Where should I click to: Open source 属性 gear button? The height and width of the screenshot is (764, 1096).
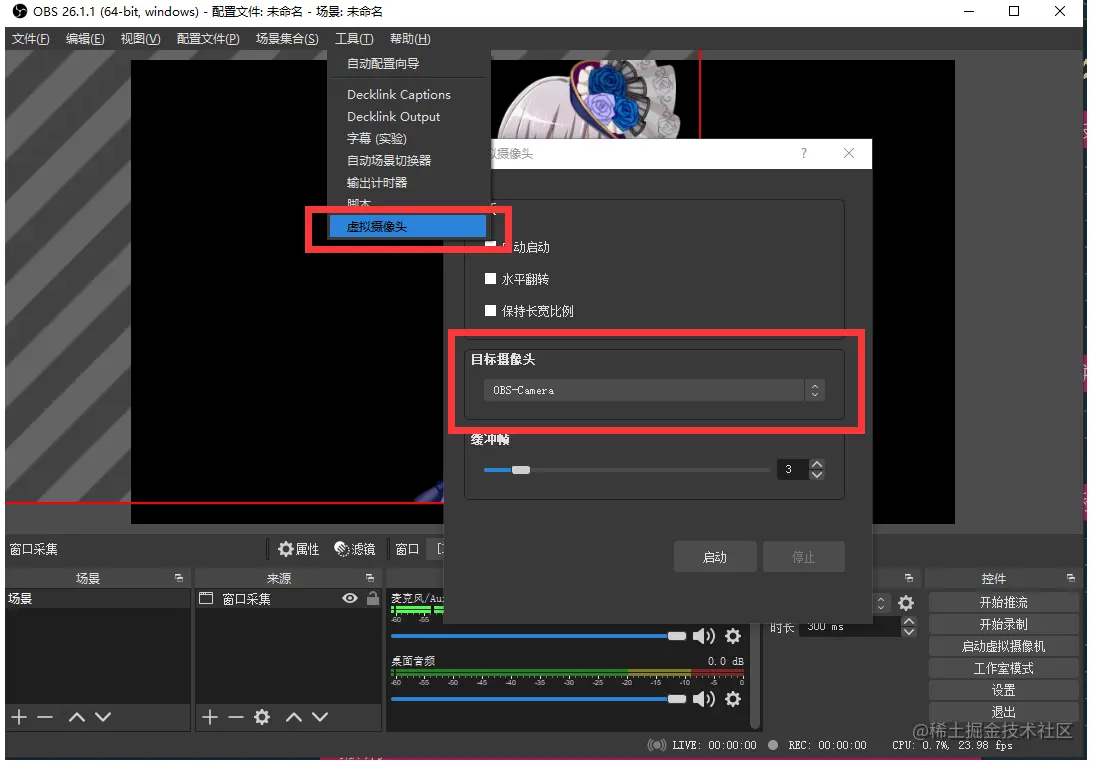pyautogui.click(x=298, y=549)
